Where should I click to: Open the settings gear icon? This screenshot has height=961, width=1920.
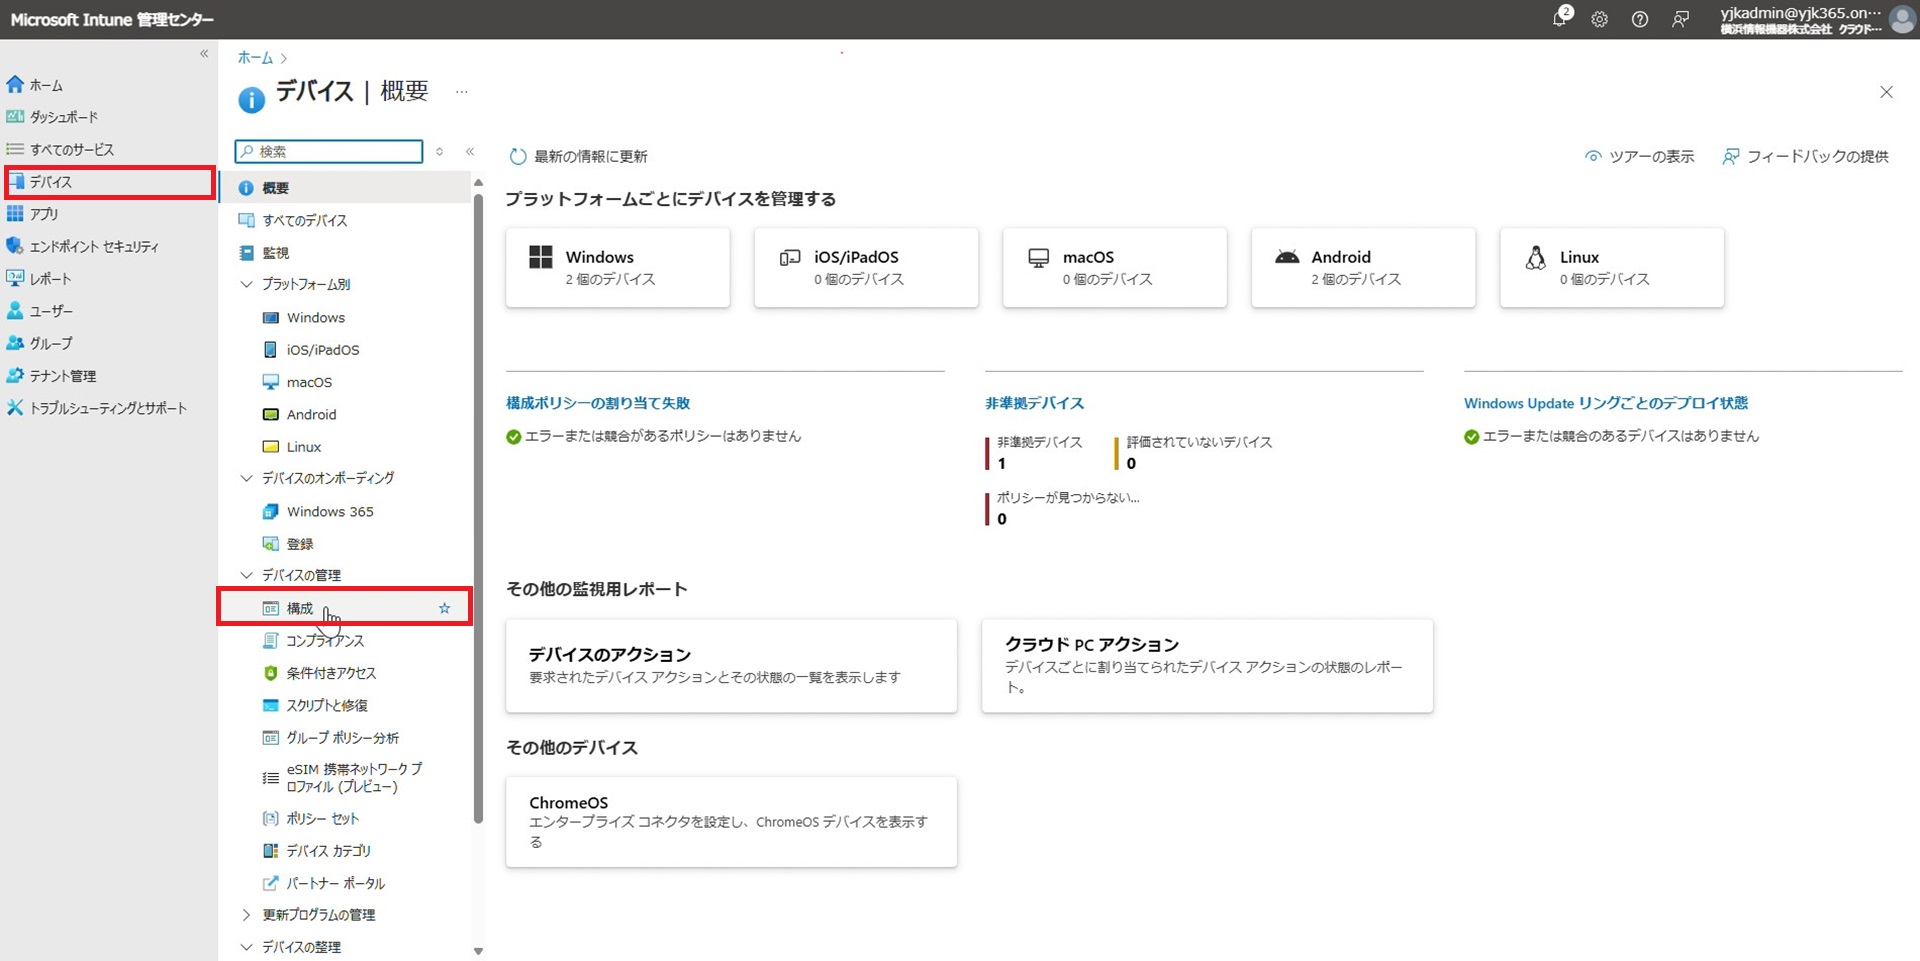click(1599, 19)
